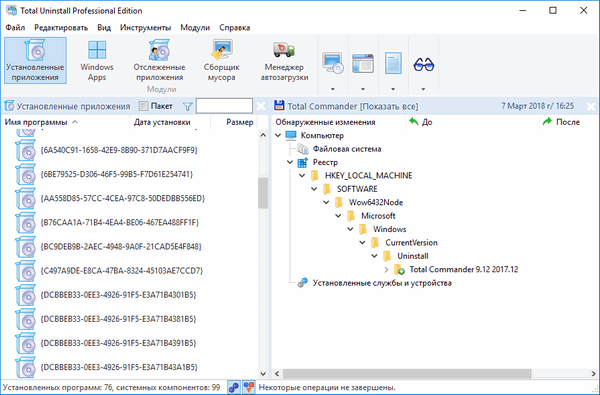Select program {BC9DEB9B-2AEC-4948-9A0F-21CAD5E4F848}

pos(121,247)
